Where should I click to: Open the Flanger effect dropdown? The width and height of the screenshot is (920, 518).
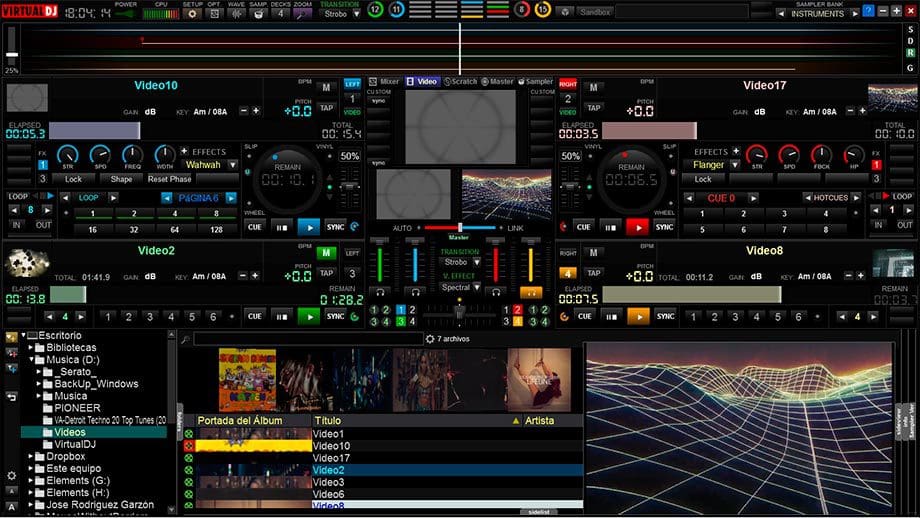pos(735,165)
